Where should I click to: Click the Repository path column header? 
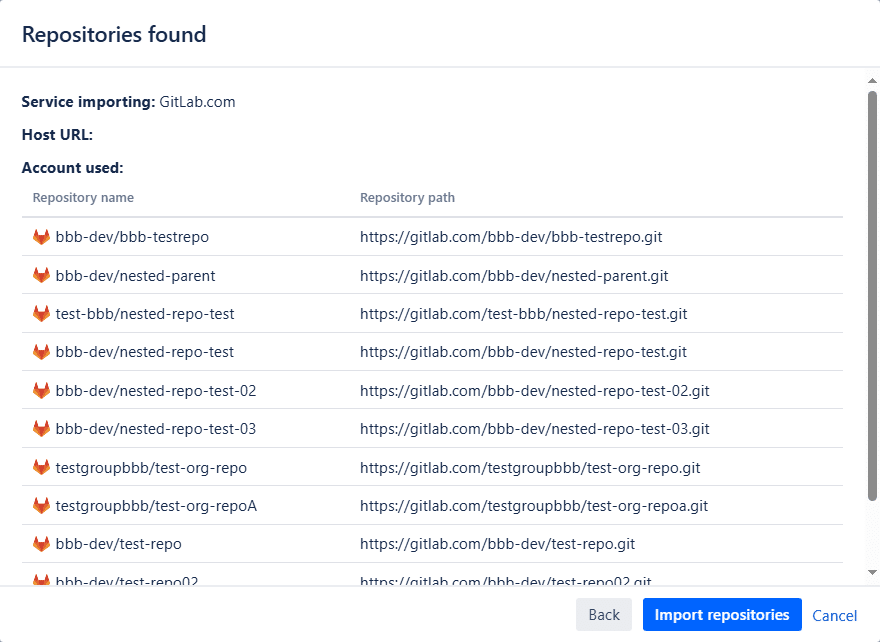point(407,198)
